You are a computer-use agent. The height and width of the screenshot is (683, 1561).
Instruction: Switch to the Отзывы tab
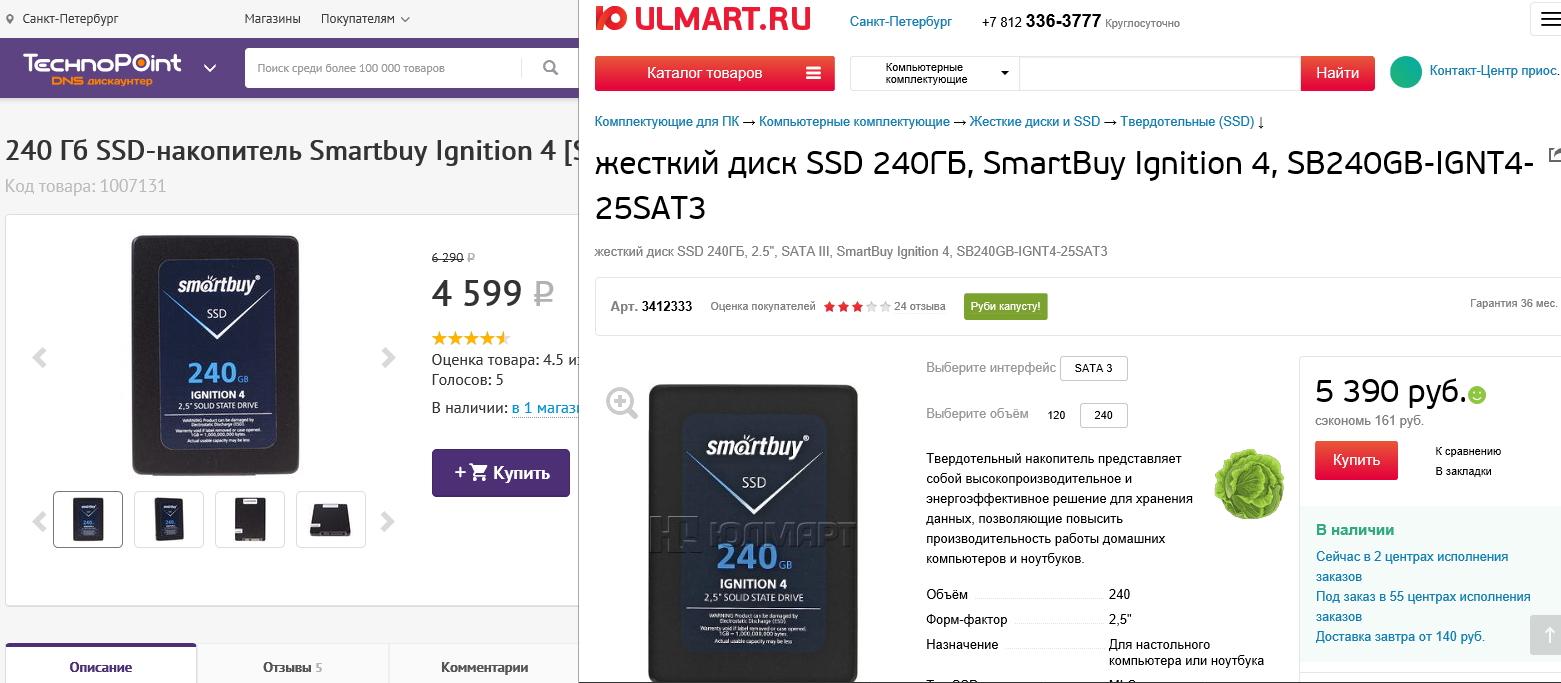pos(292,667)
